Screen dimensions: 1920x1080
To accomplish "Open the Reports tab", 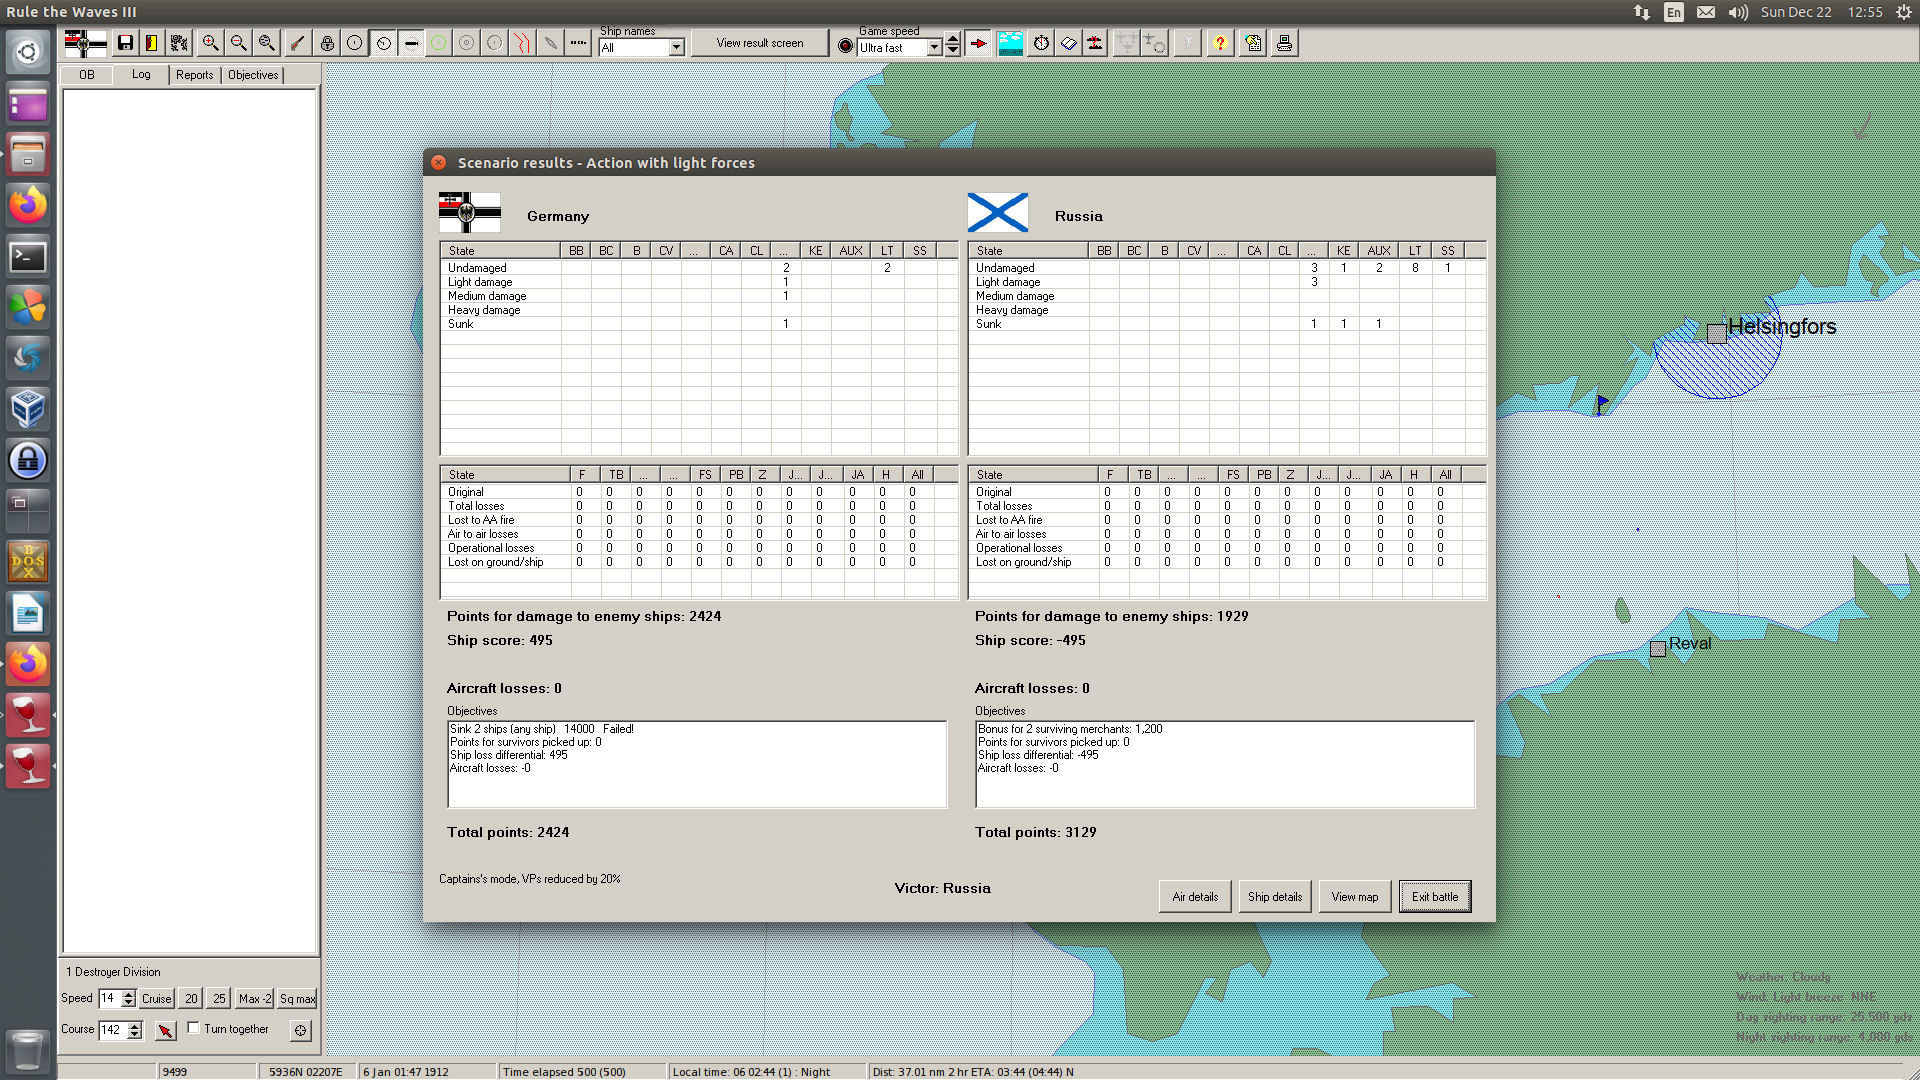I will (x=195, y=75).
